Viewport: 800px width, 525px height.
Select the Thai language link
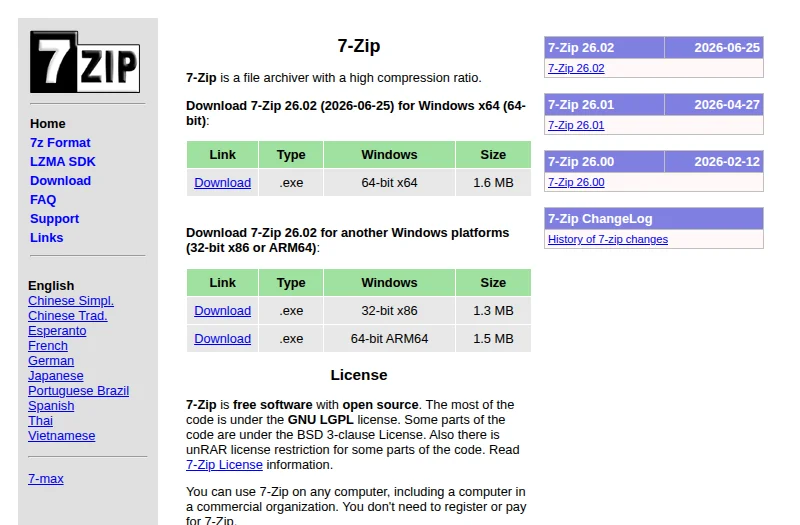[40, 421]
